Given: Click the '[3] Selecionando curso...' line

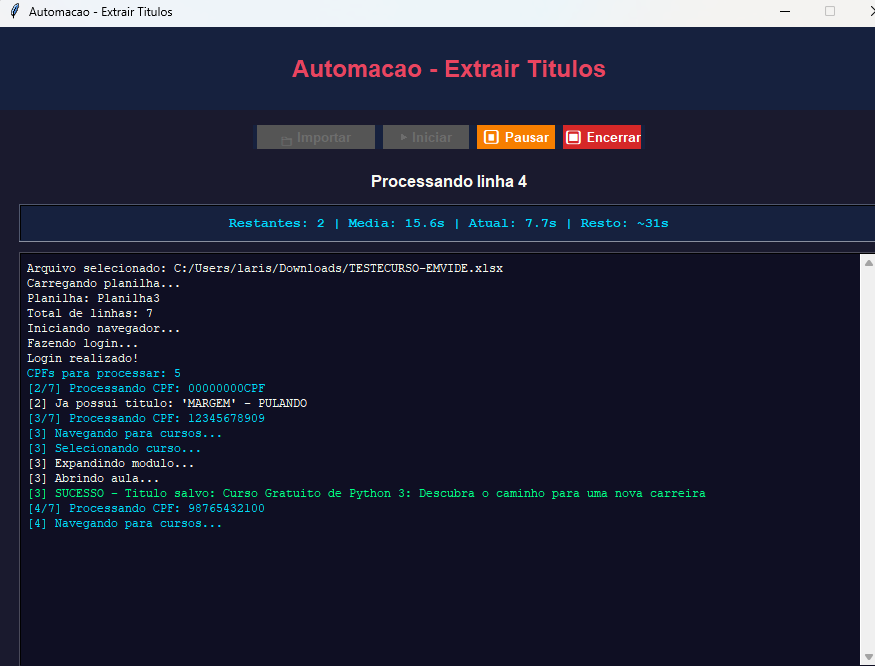Looking at the screenshot, I should 114,448.
